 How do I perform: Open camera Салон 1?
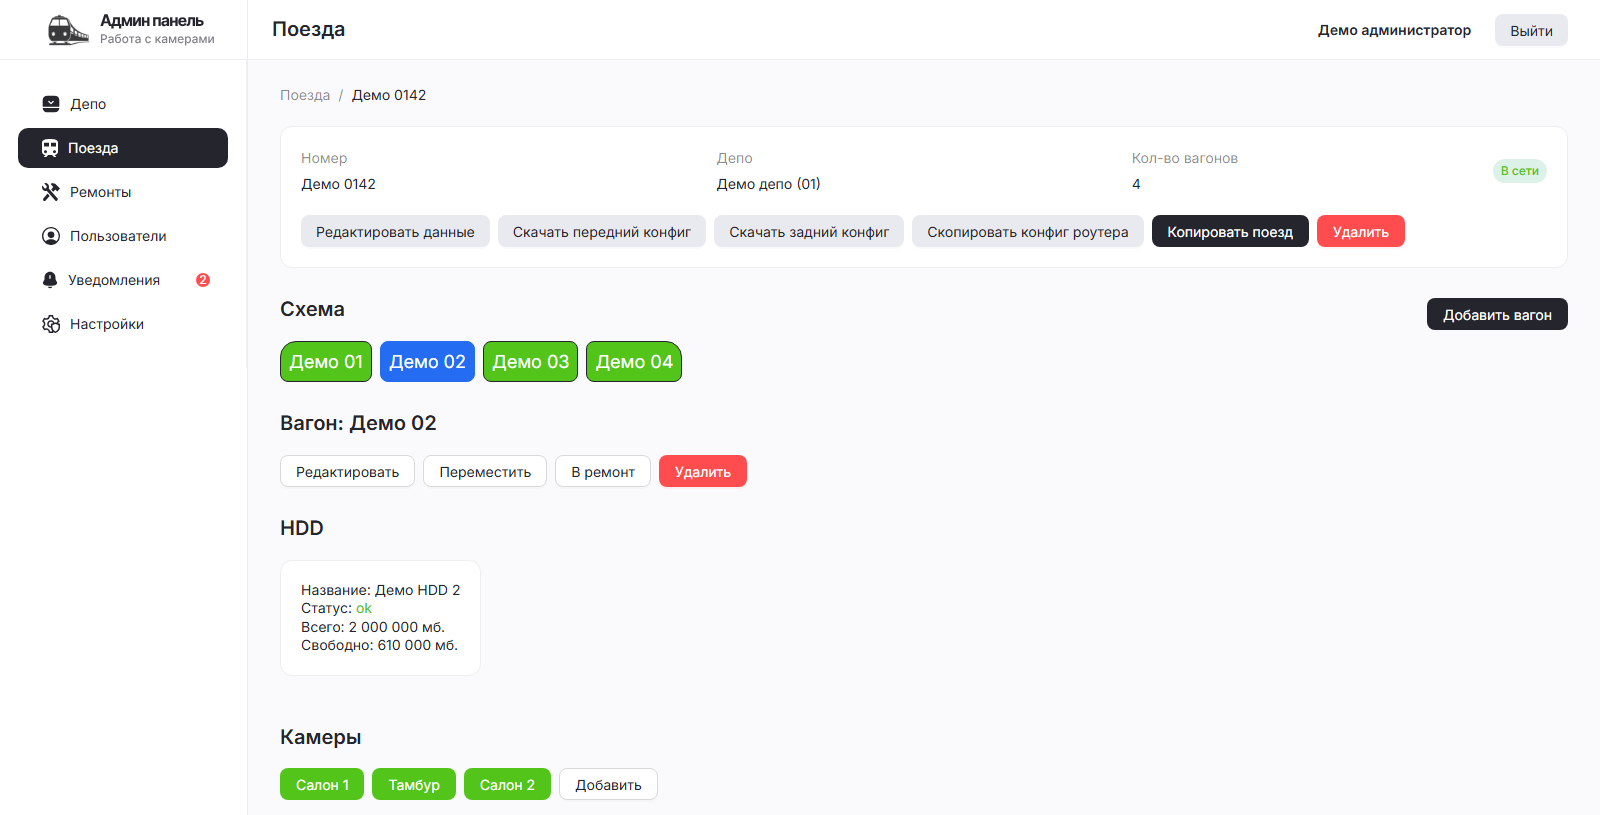click(322, 784)
